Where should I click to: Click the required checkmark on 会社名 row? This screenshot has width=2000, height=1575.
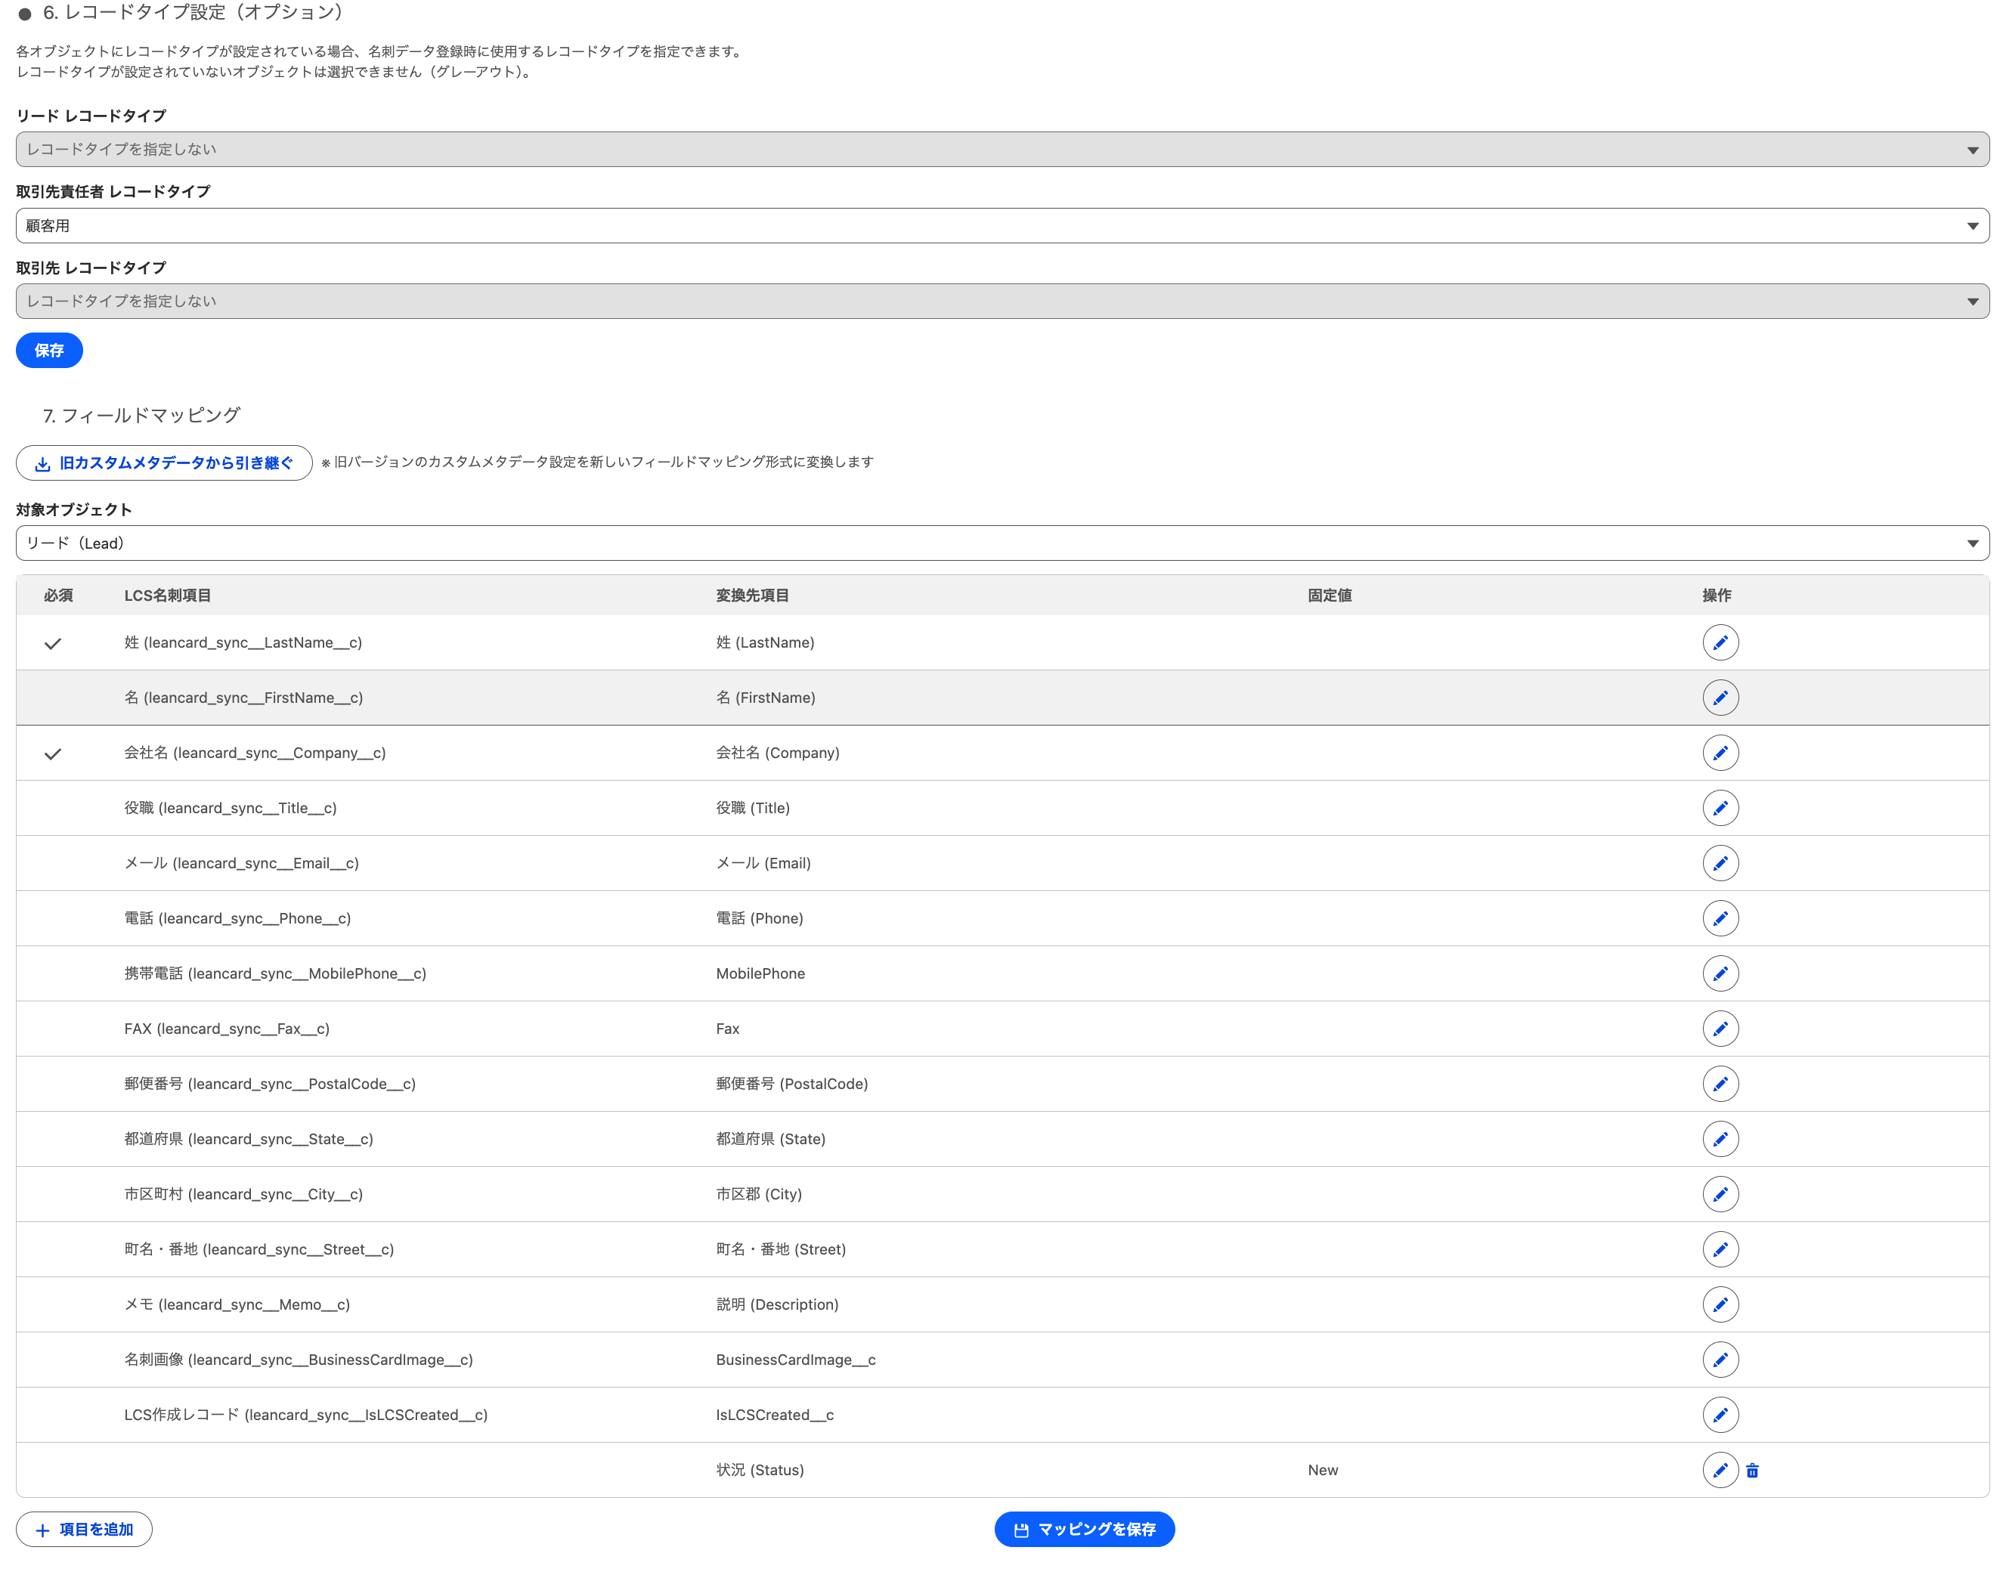53,753
